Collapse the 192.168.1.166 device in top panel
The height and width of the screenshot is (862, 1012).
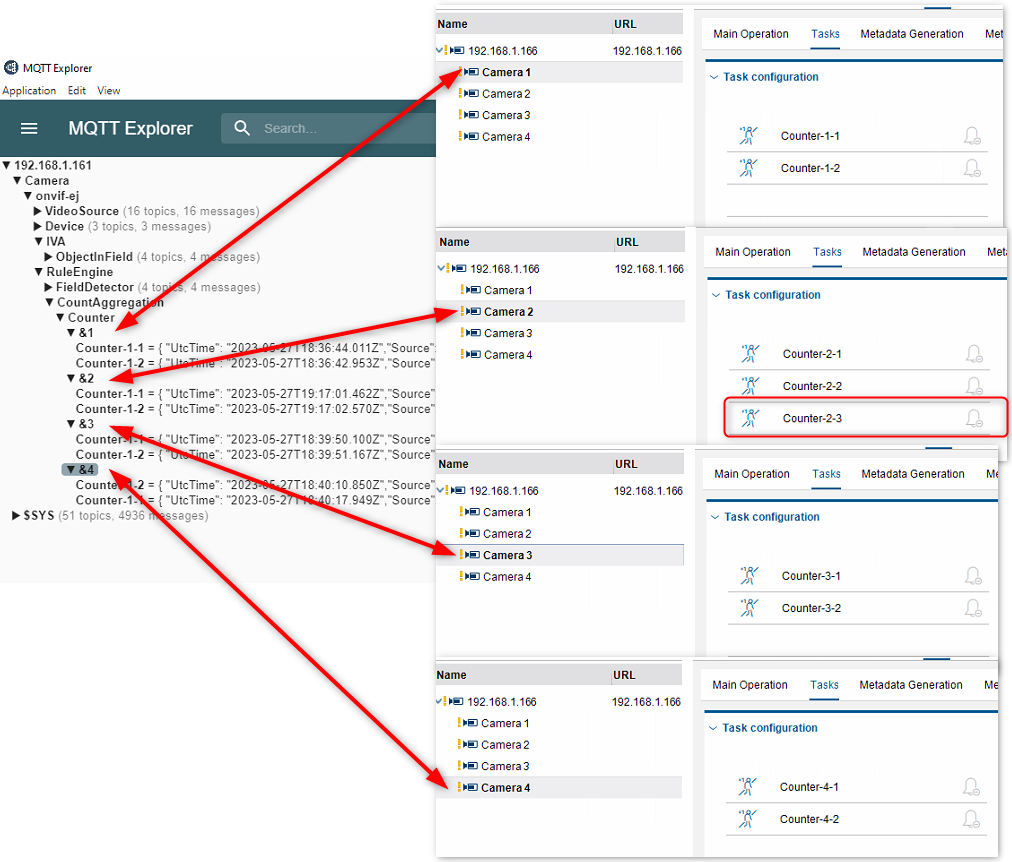click(439, 50)
